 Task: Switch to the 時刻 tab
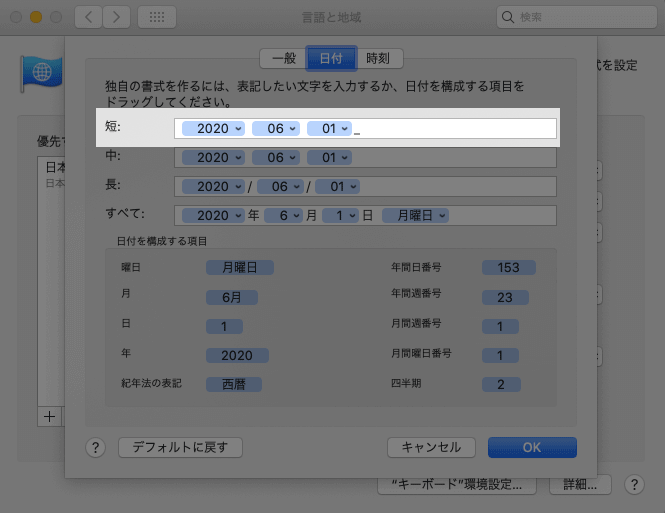tap(379, 58)
